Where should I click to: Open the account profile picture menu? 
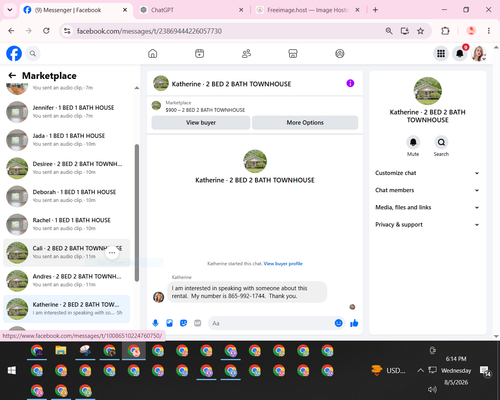(478, 53)
